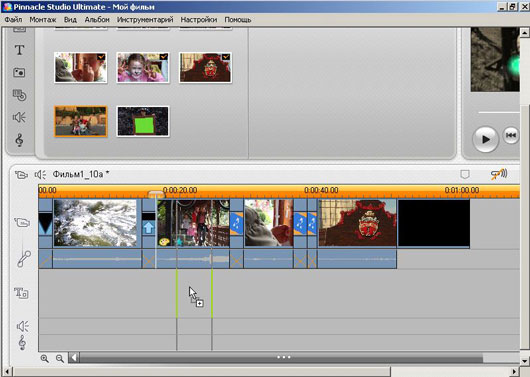
Task: Select the red crest clip's audio waveform
Action: [357, 259]
